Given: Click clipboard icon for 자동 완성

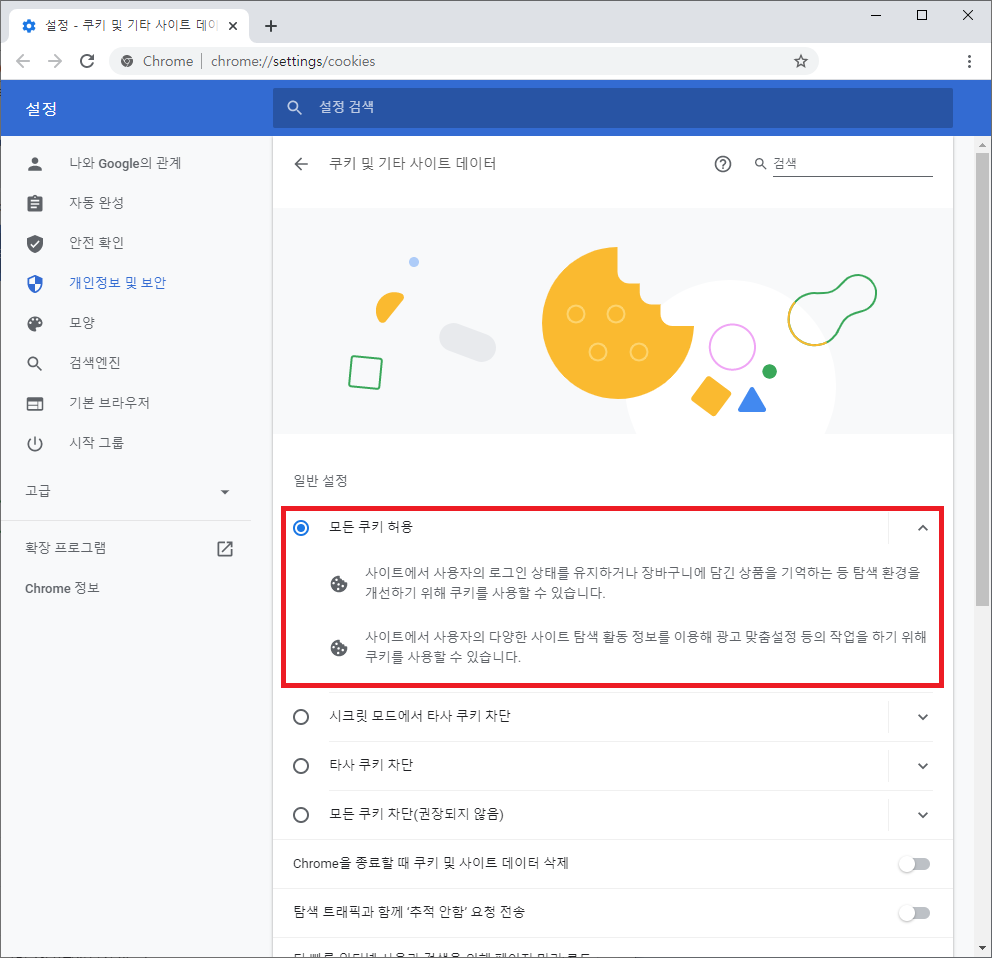Looking at the screenshot, I should point(35,203).
